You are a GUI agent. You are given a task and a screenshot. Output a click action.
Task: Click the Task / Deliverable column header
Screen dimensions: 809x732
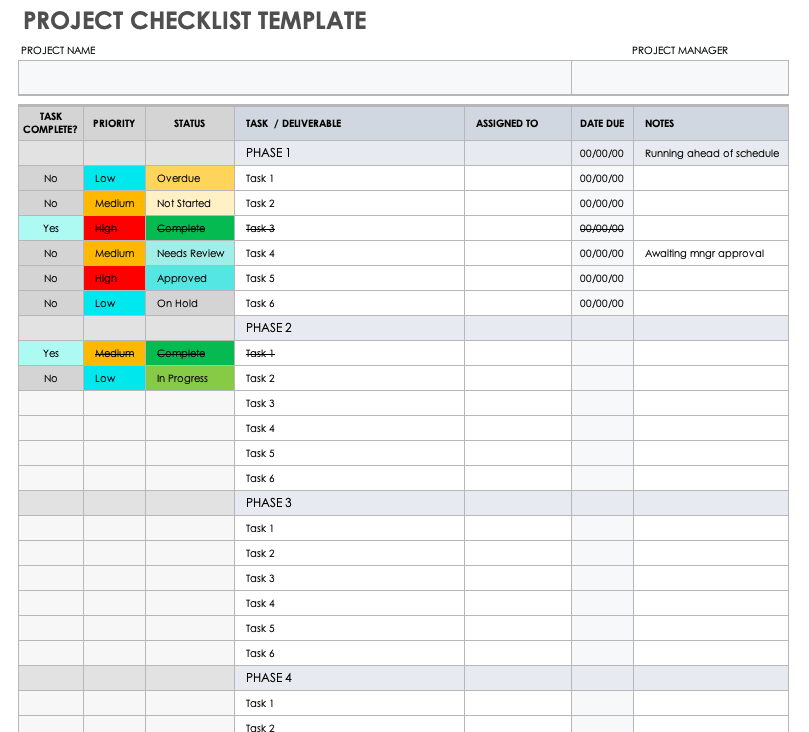pyautogui.click(x=294, y=124)
